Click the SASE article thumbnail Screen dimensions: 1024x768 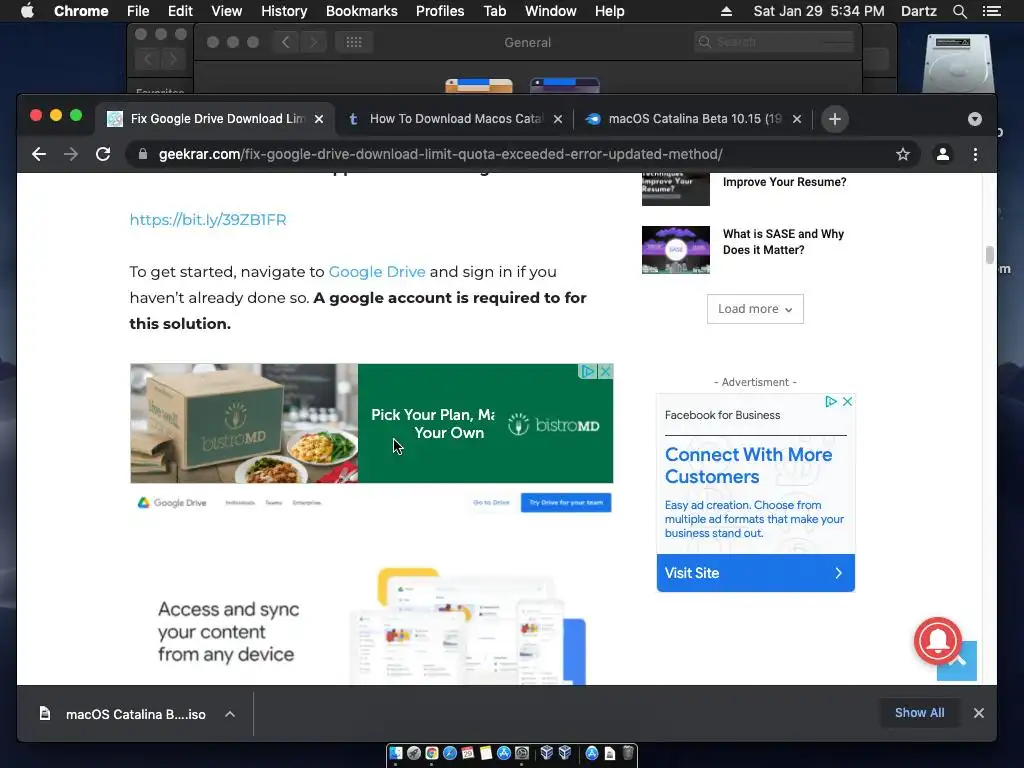675,249
